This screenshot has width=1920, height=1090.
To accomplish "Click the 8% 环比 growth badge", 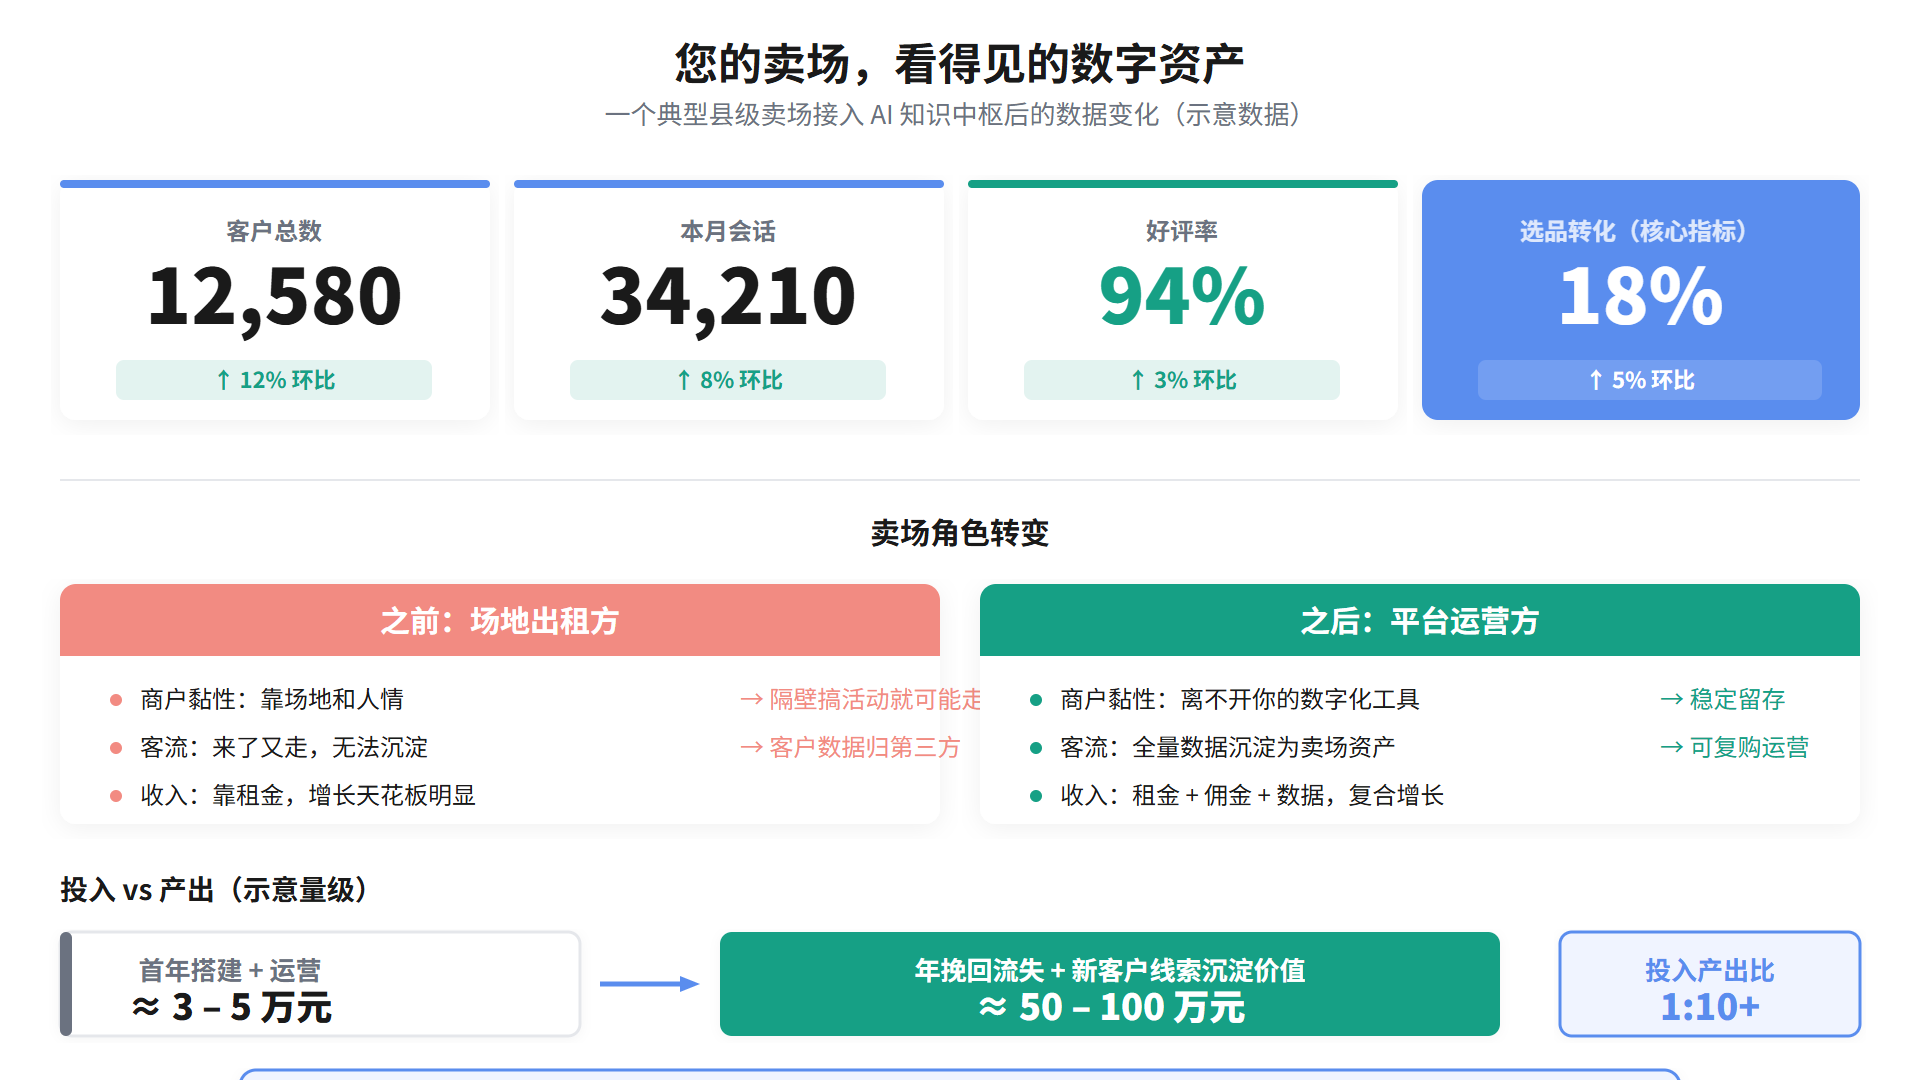I will 728,380.
